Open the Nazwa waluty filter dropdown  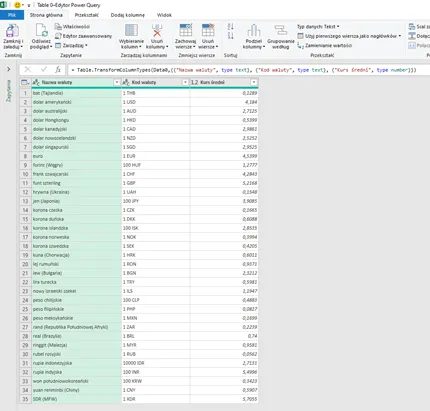tap(117, 82)
